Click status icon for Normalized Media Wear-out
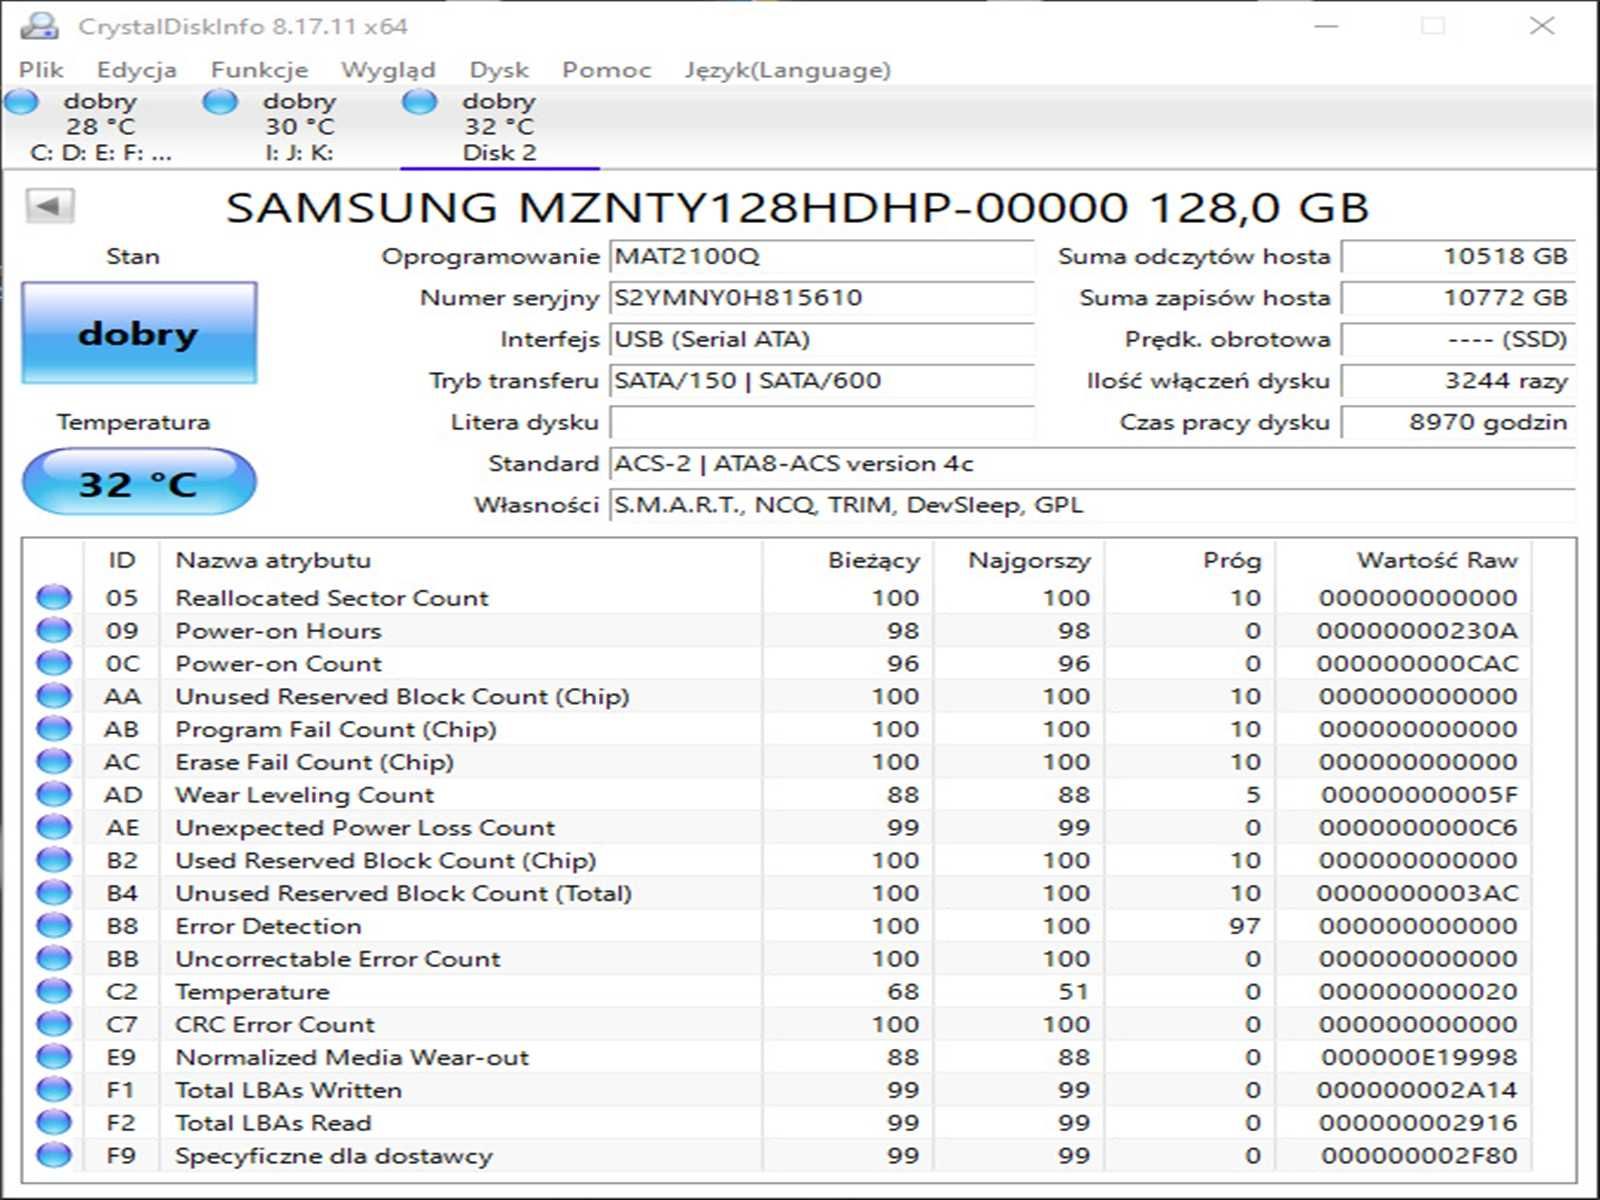 point(54,1057)
